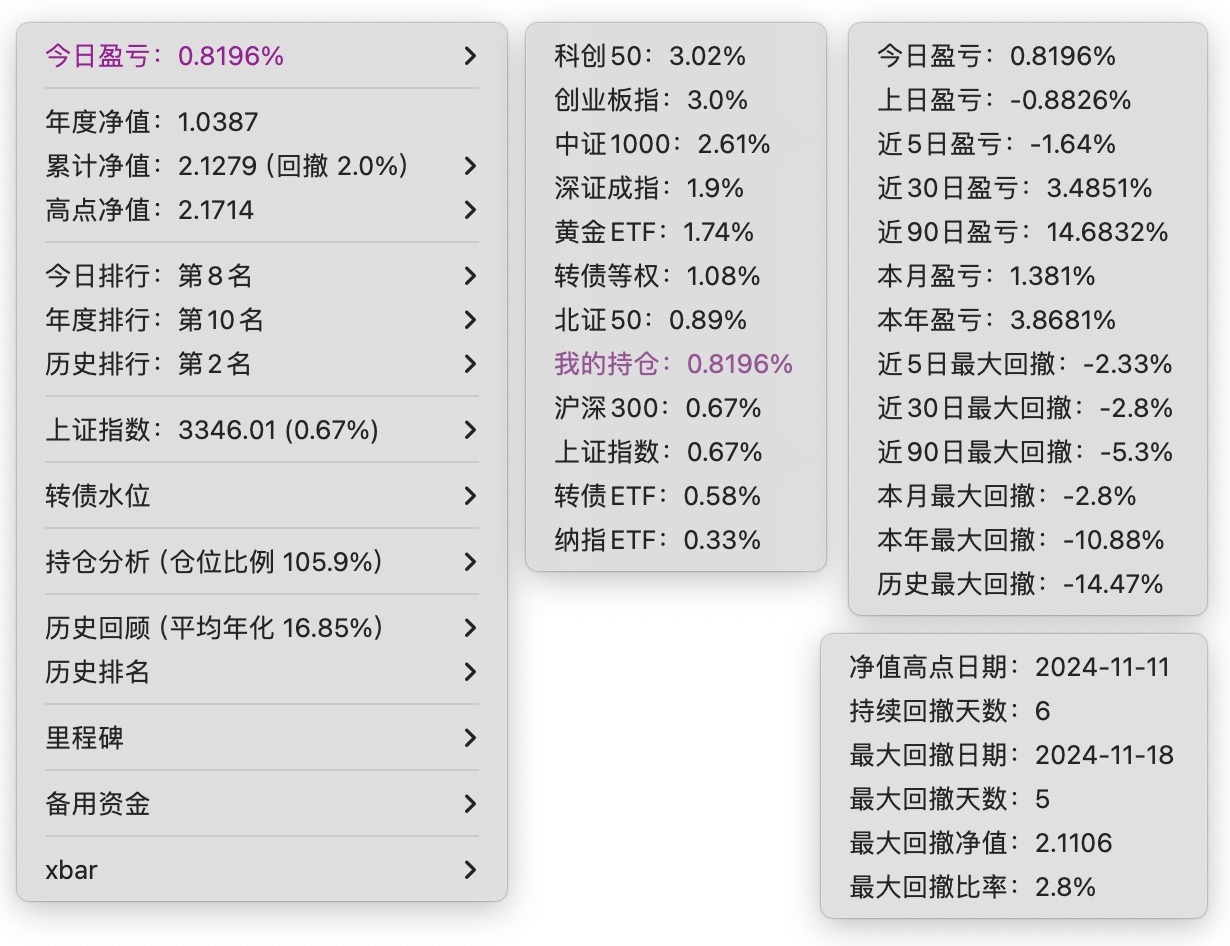This screenshot has height=946, width=1230.
Task: Open the 备用资金 menu entry
Action: (x=98, y=804)
